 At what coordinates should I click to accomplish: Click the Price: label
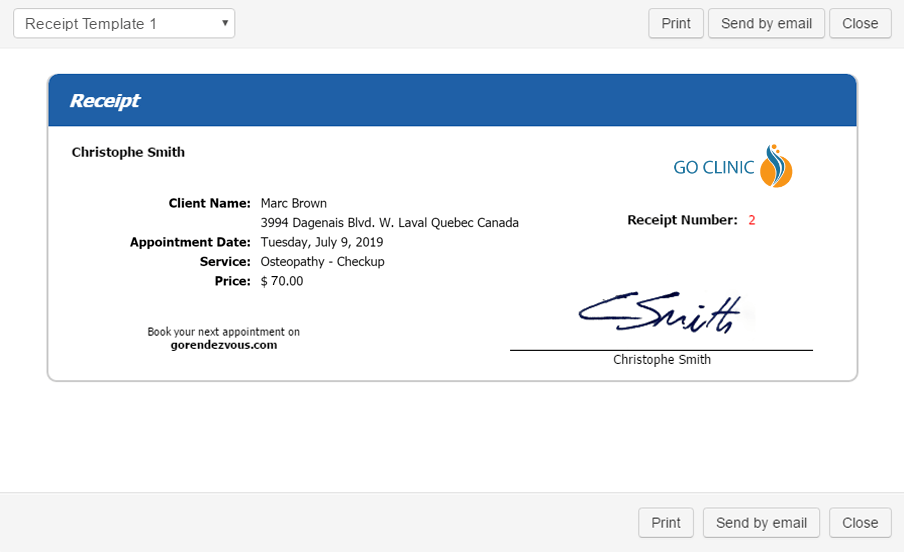(232, 281)
